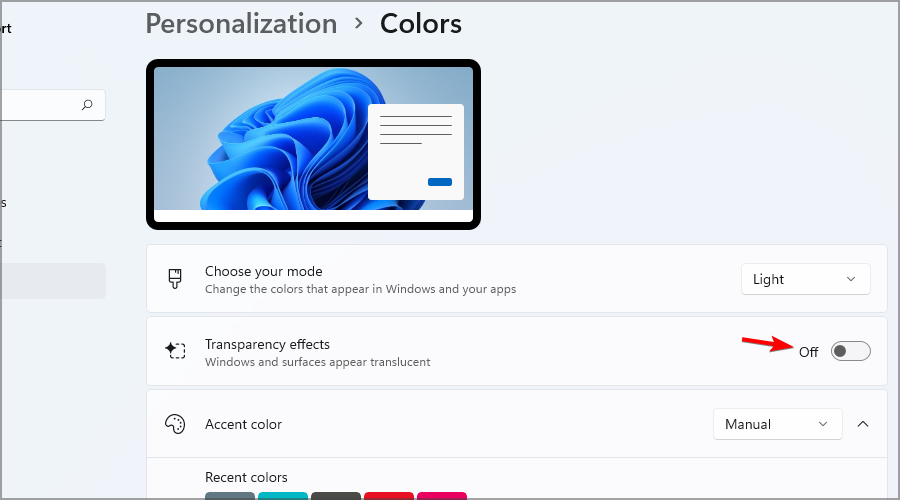Pick the red recent color swatch
Screen dimensions: 900x500
[389, 496]
